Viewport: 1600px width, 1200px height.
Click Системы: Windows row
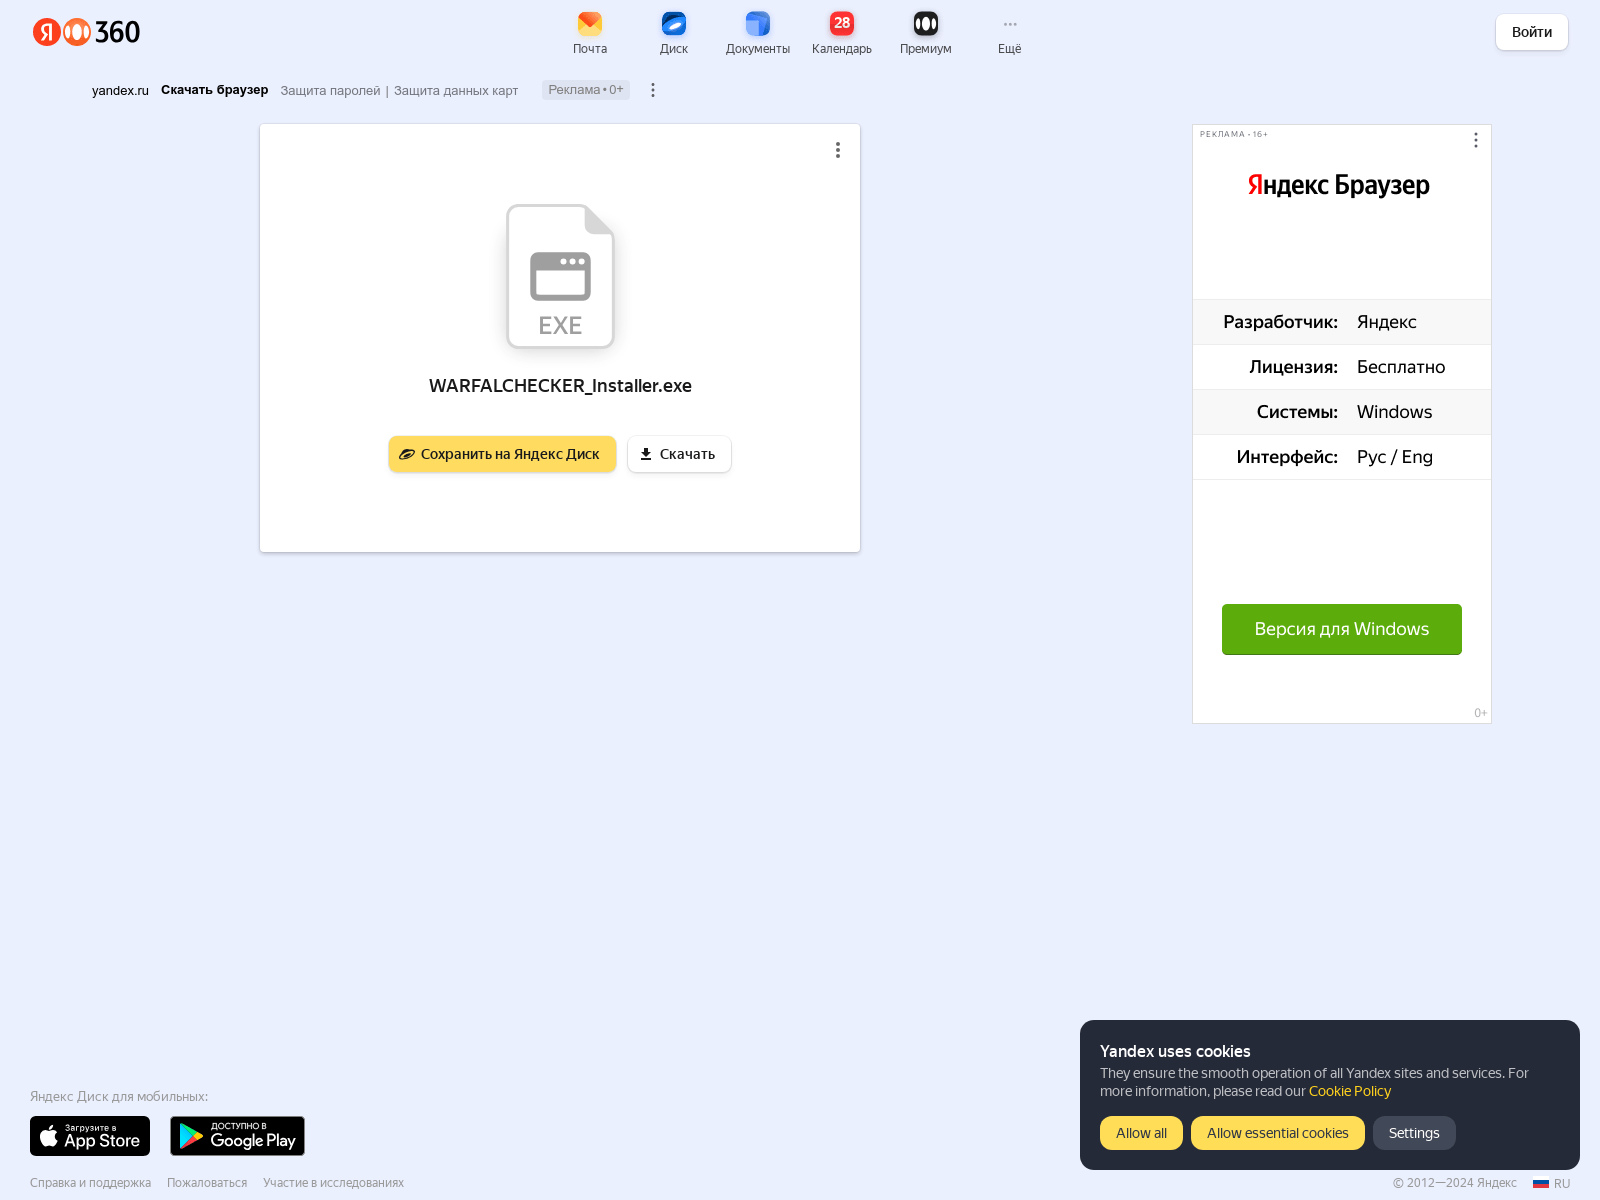pyautogui.click(x=1342, y=412)
